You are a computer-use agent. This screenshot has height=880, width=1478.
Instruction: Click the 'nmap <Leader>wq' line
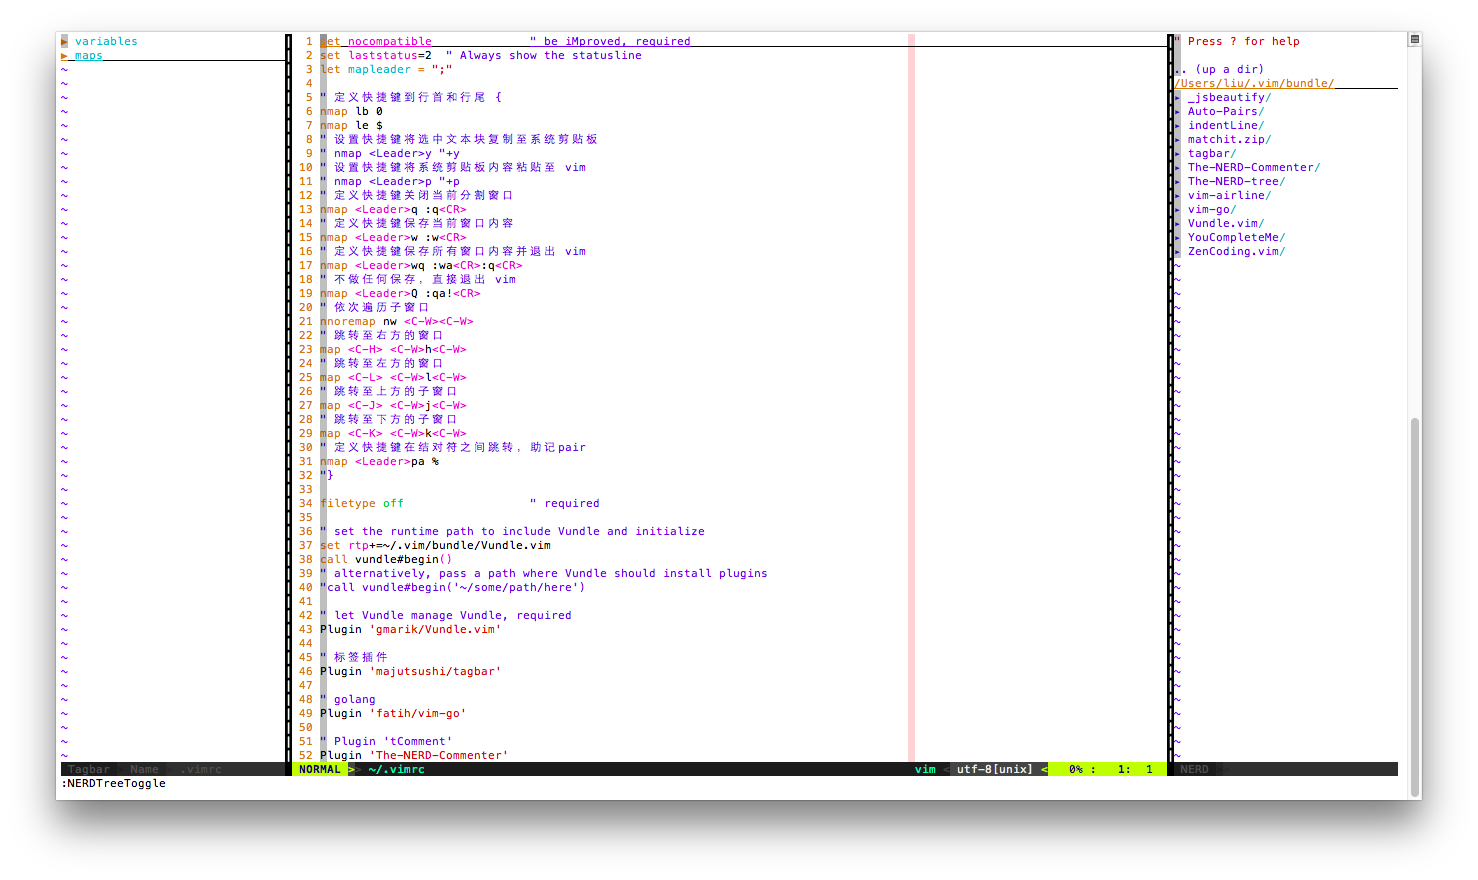(421, 266)
